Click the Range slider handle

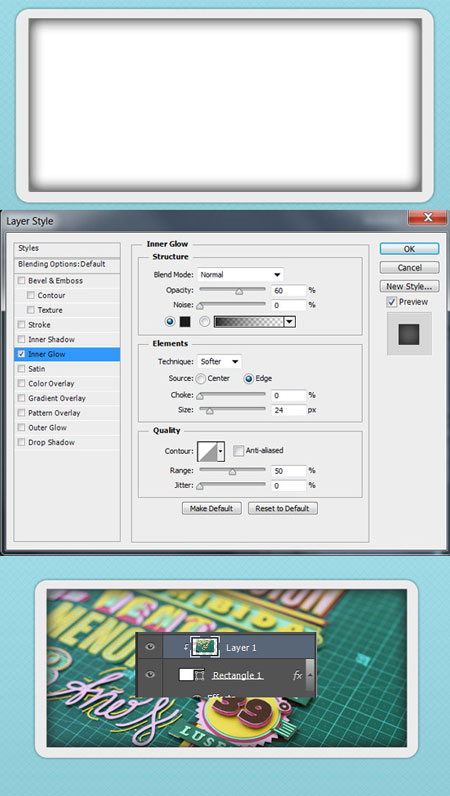click(x=232, y=472)
